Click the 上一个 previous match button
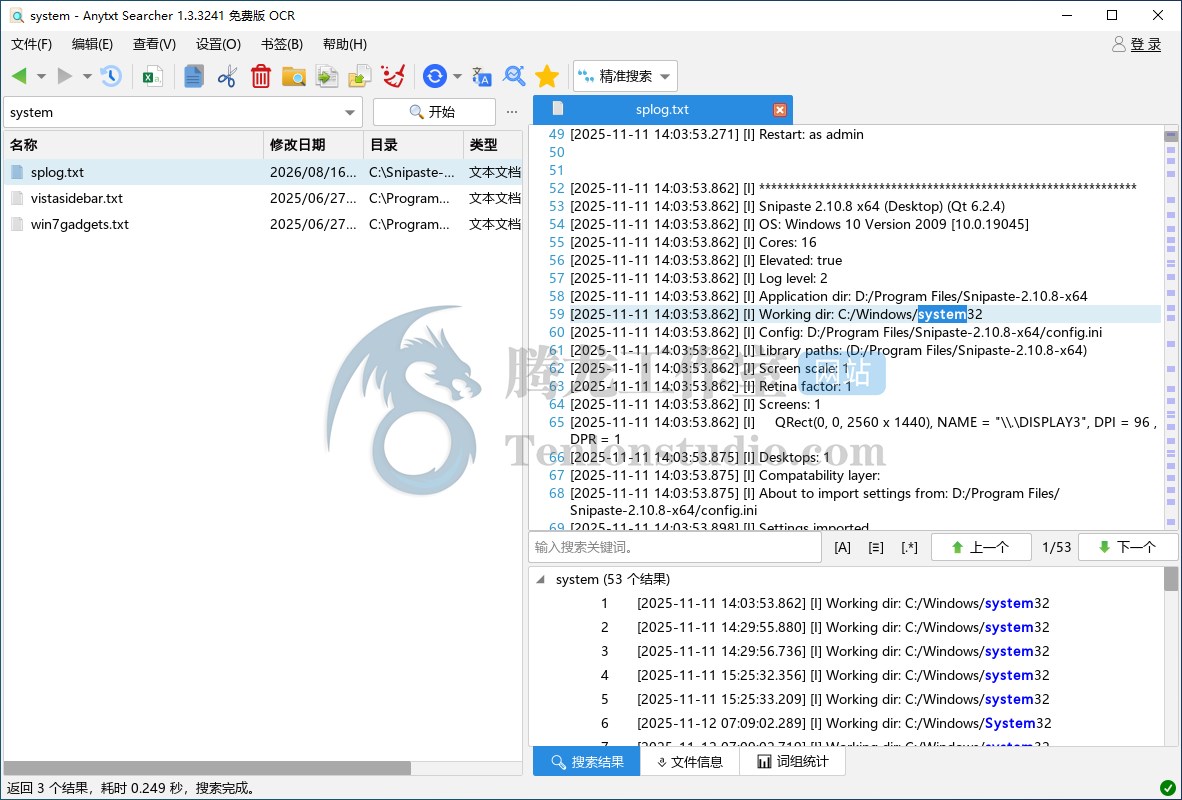The image size is (1182, 800). (x=981, y=547)
